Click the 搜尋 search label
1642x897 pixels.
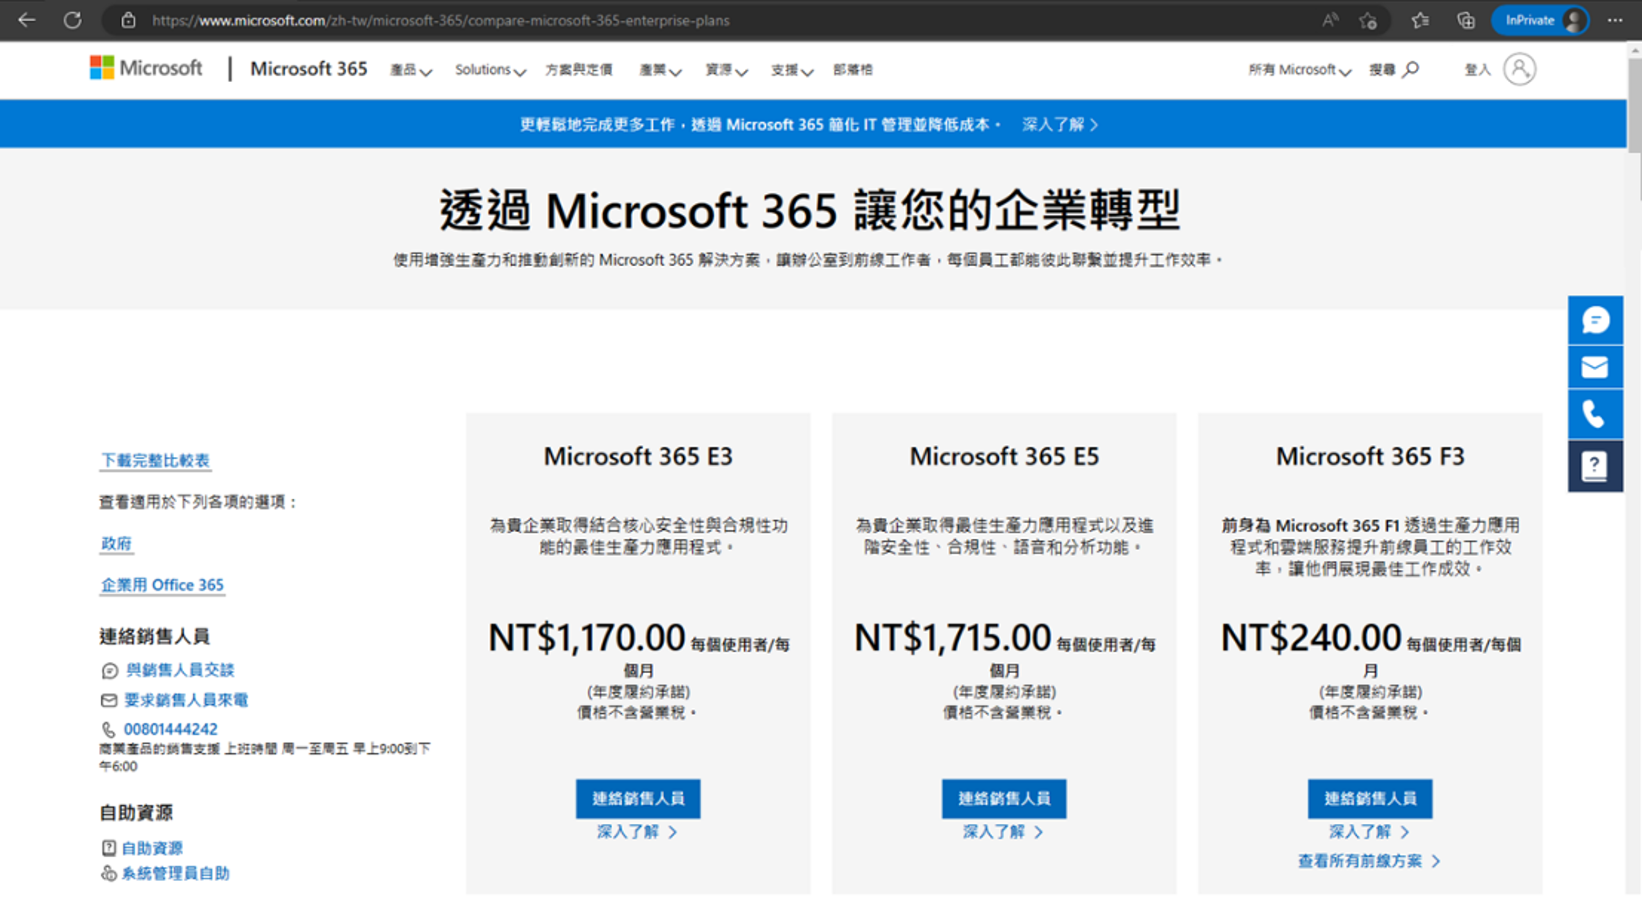(x=1382, y=70)
